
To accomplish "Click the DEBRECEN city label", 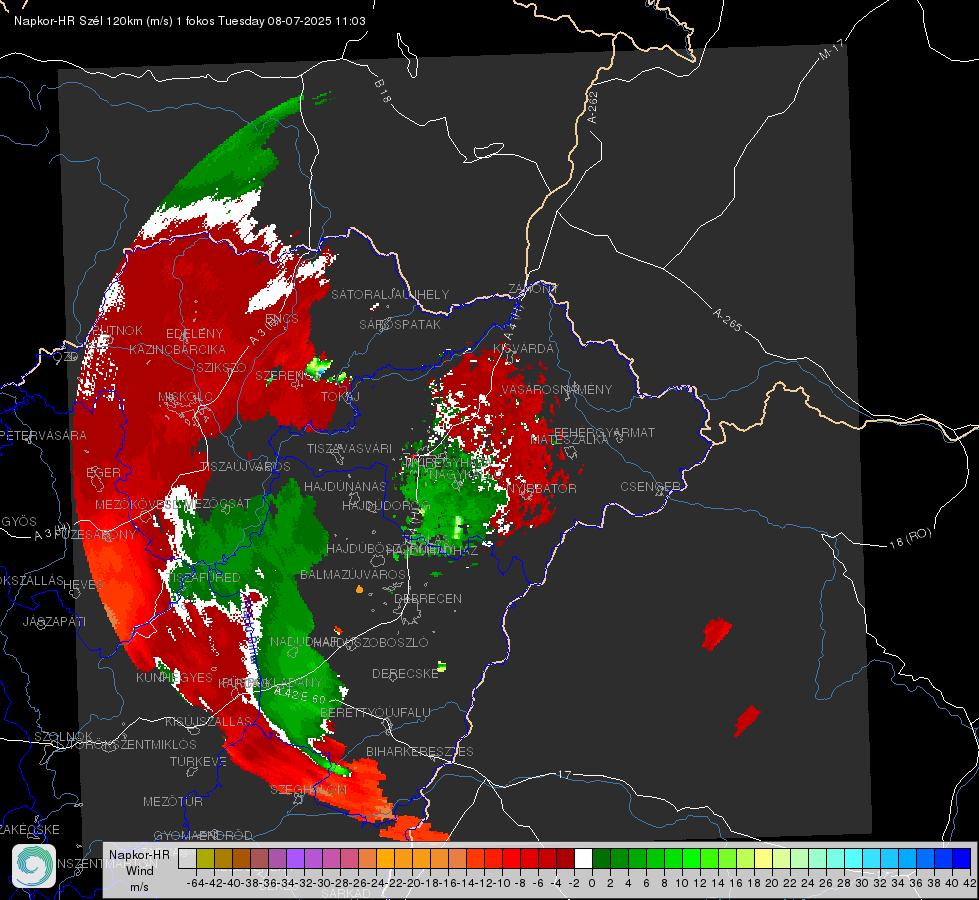I will click(428, 598).
